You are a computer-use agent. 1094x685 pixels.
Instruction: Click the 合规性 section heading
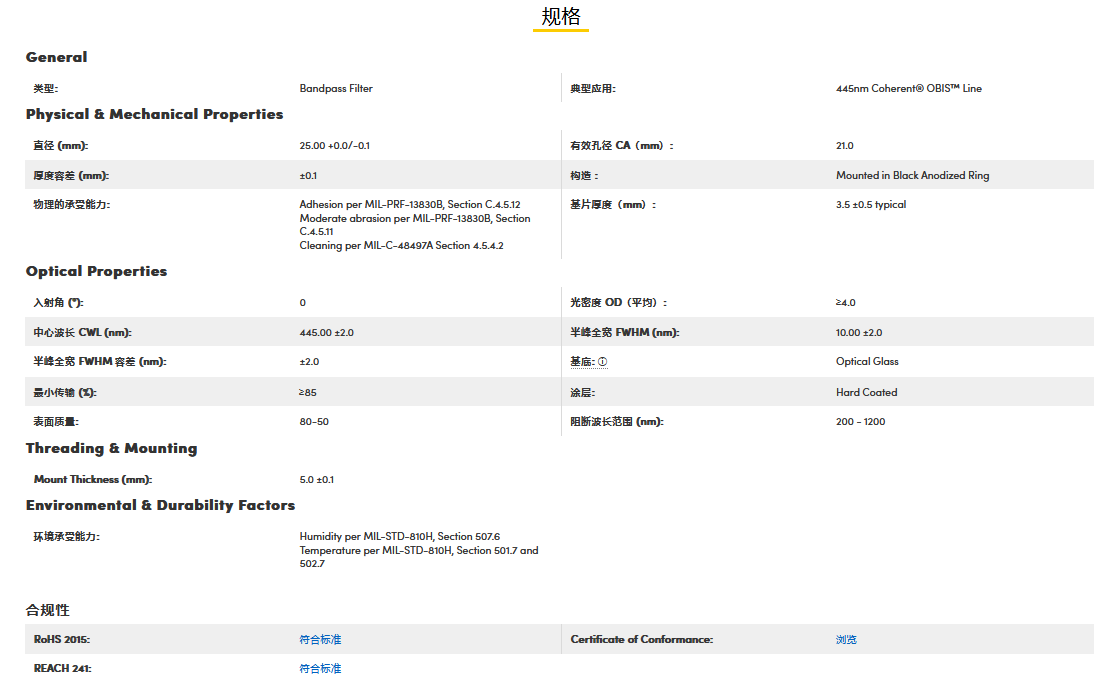coord(47,610)
